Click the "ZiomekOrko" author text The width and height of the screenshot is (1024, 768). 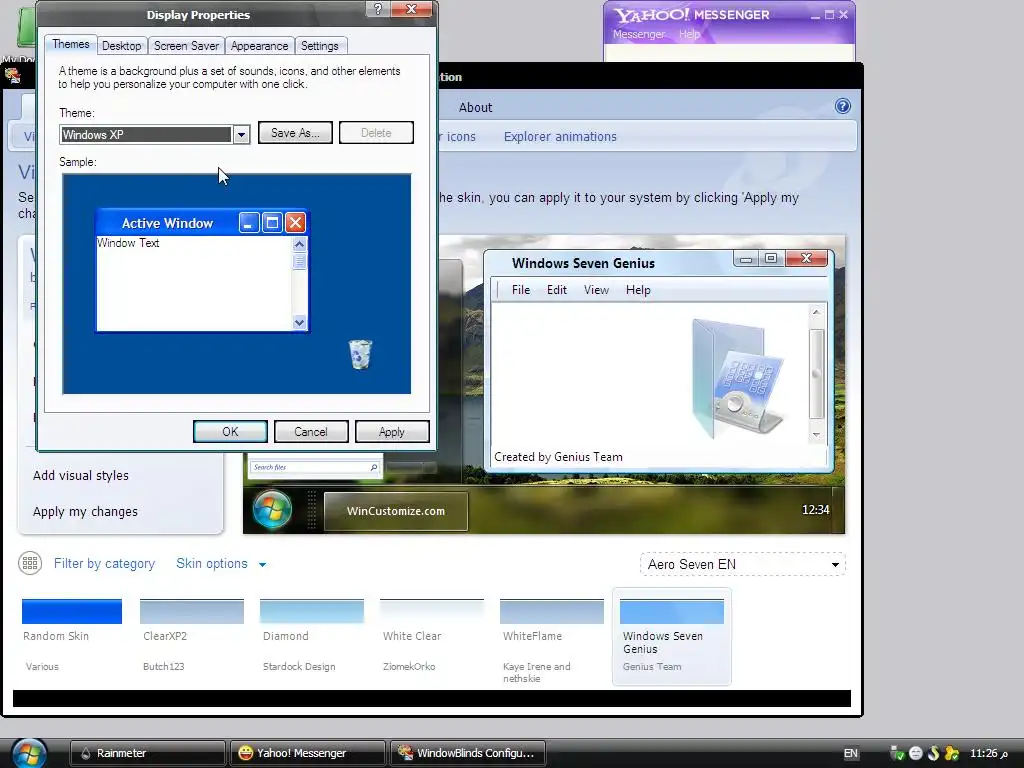(x=409, y=667)
